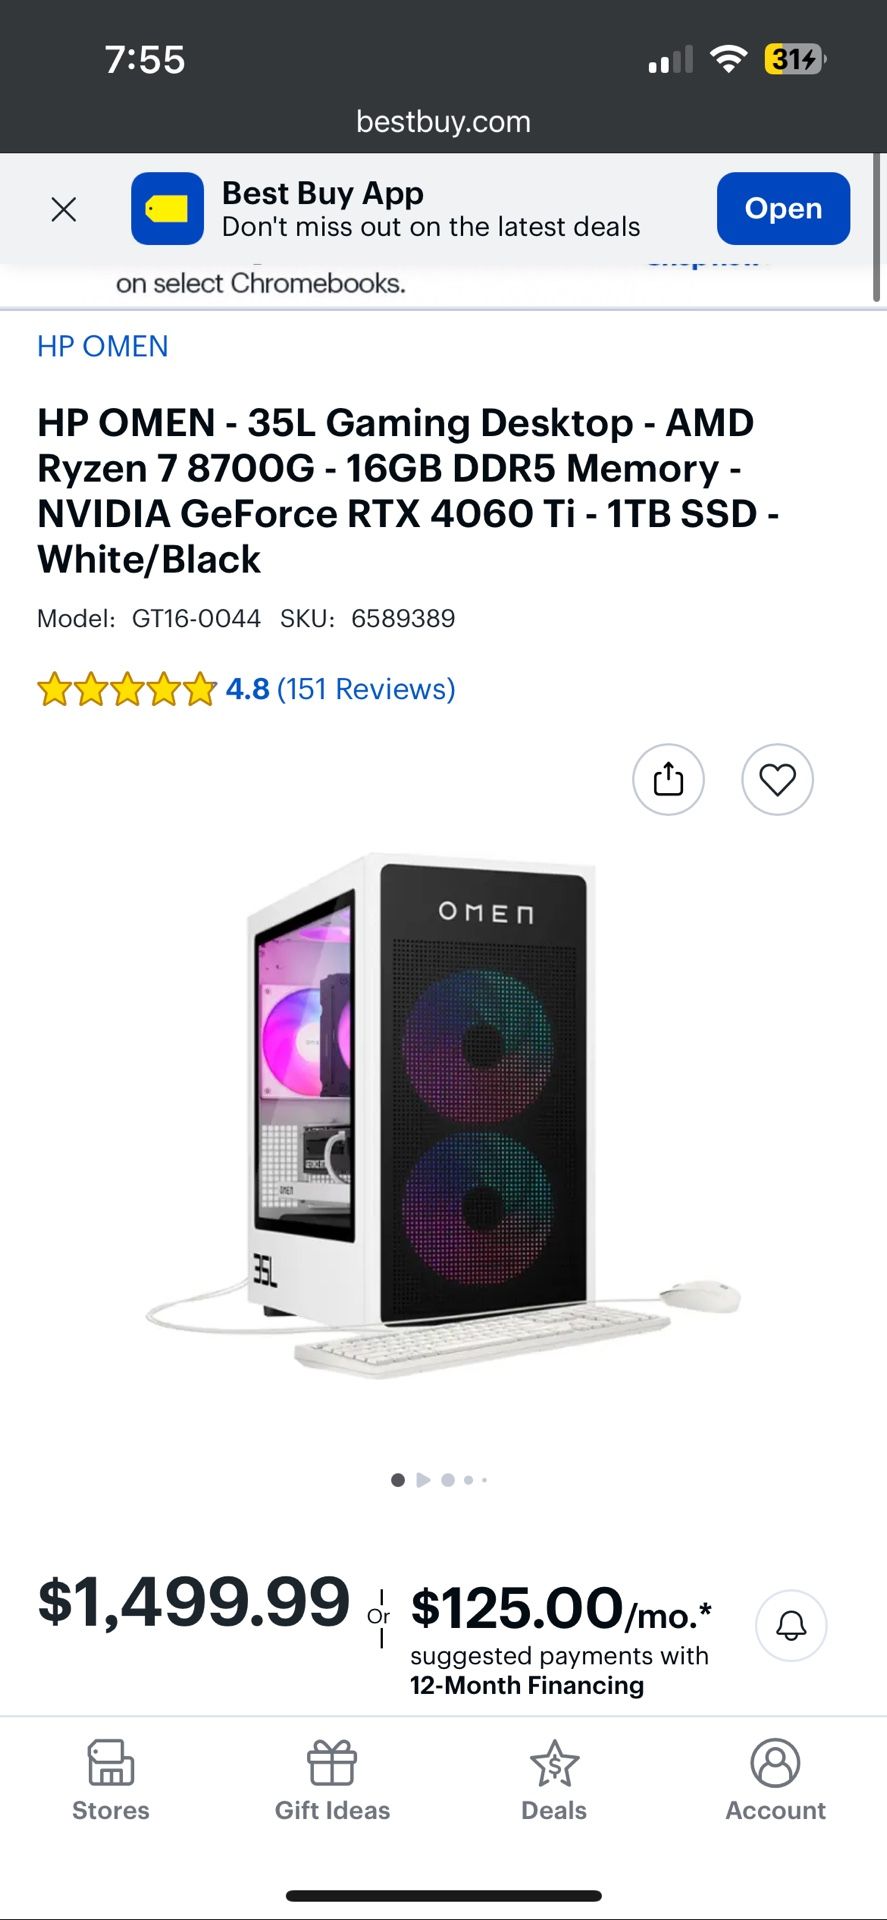Open the Account tab
The height and width of the screenshot is (1920, 887).
click(775, 1780)
